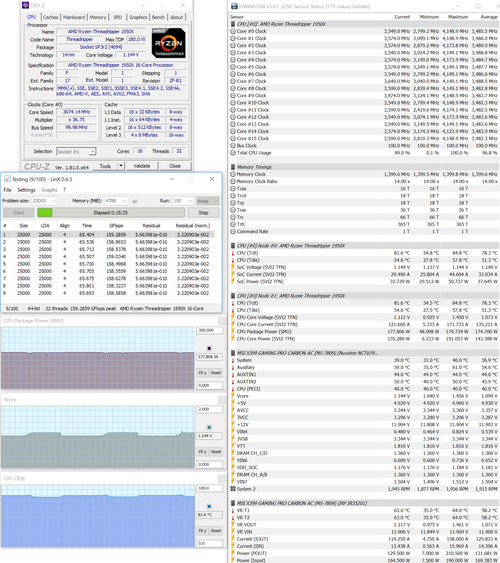The width and height of the screenshot is (500, 563).
Task: Open the Settings menu in LinX
Action: click(26, 190)
